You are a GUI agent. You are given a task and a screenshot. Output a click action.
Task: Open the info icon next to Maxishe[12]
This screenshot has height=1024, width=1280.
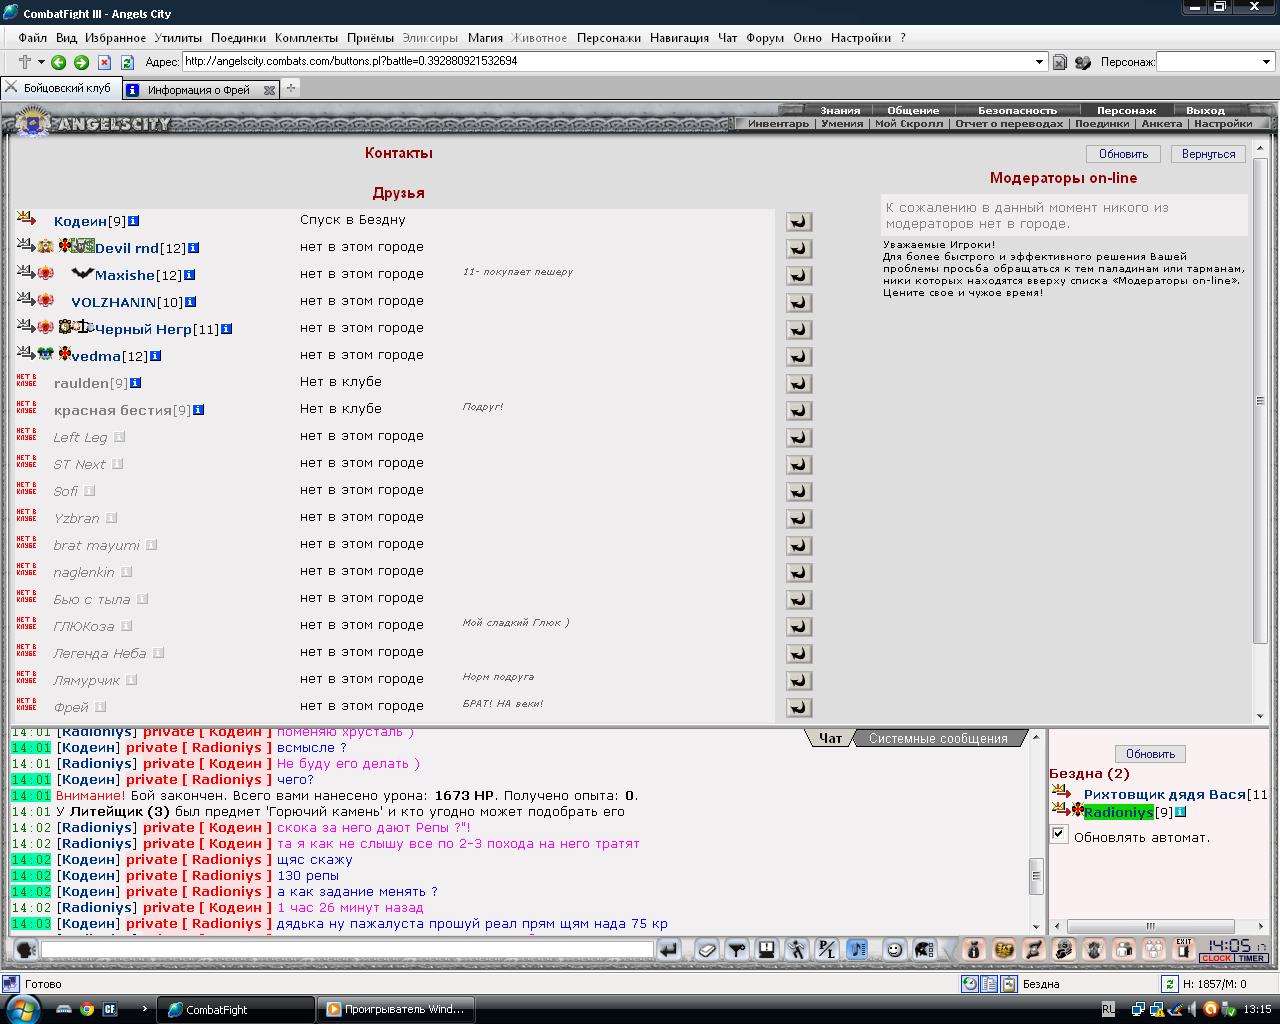pos(189,275)
